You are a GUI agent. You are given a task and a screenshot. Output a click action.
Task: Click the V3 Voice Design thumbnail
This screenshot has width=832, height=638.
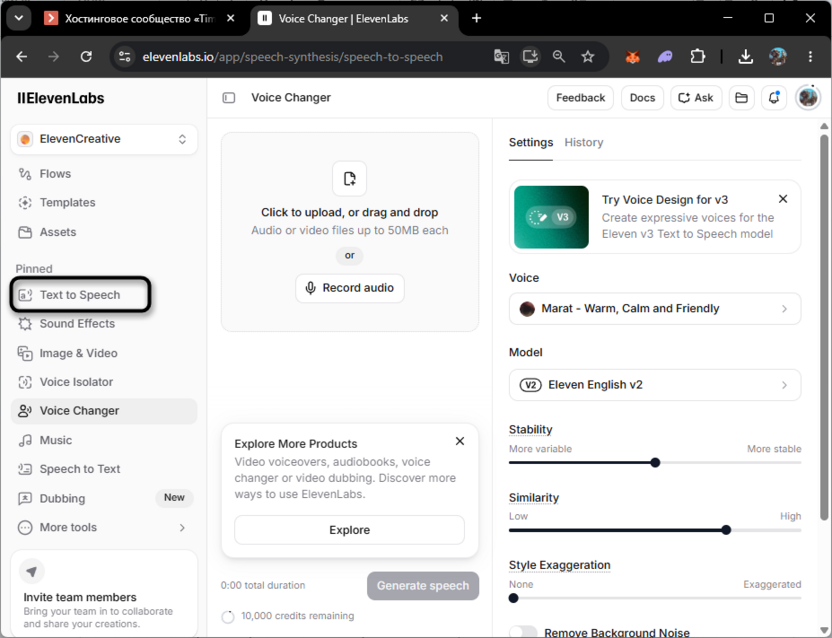(551, 217)
